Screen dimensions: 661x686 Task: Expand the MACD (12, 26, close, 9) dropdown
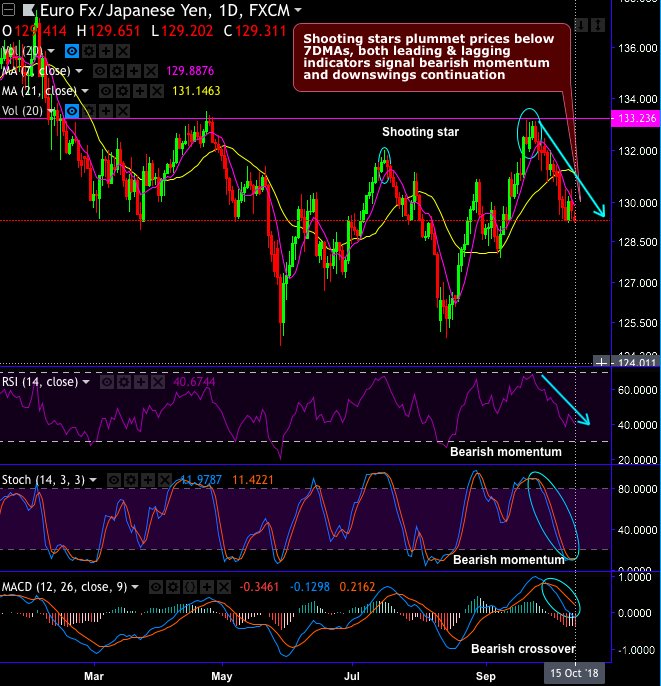click(x=135, y=587)
